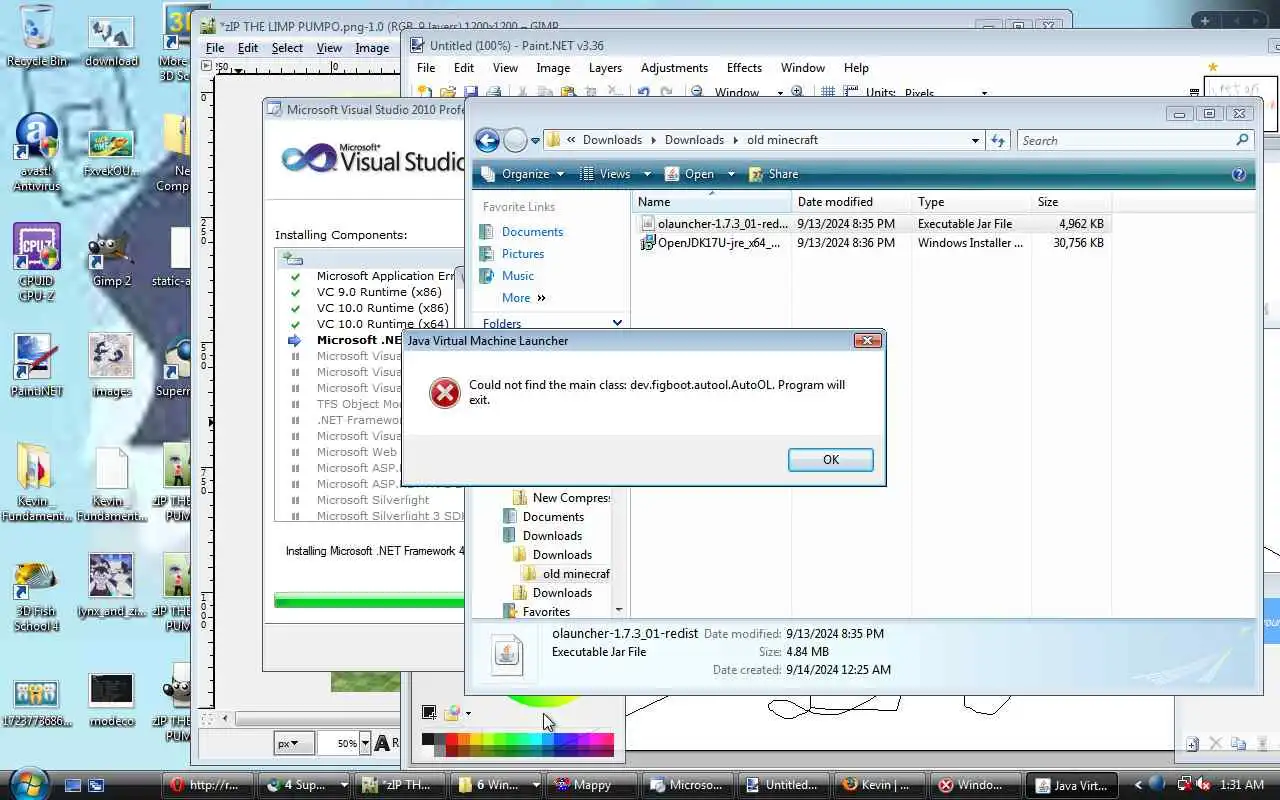The height and width of the screenshot is (800, 1280).
Task: Click the avast! Antivirus desktop icon
Action: pos(37,152)
